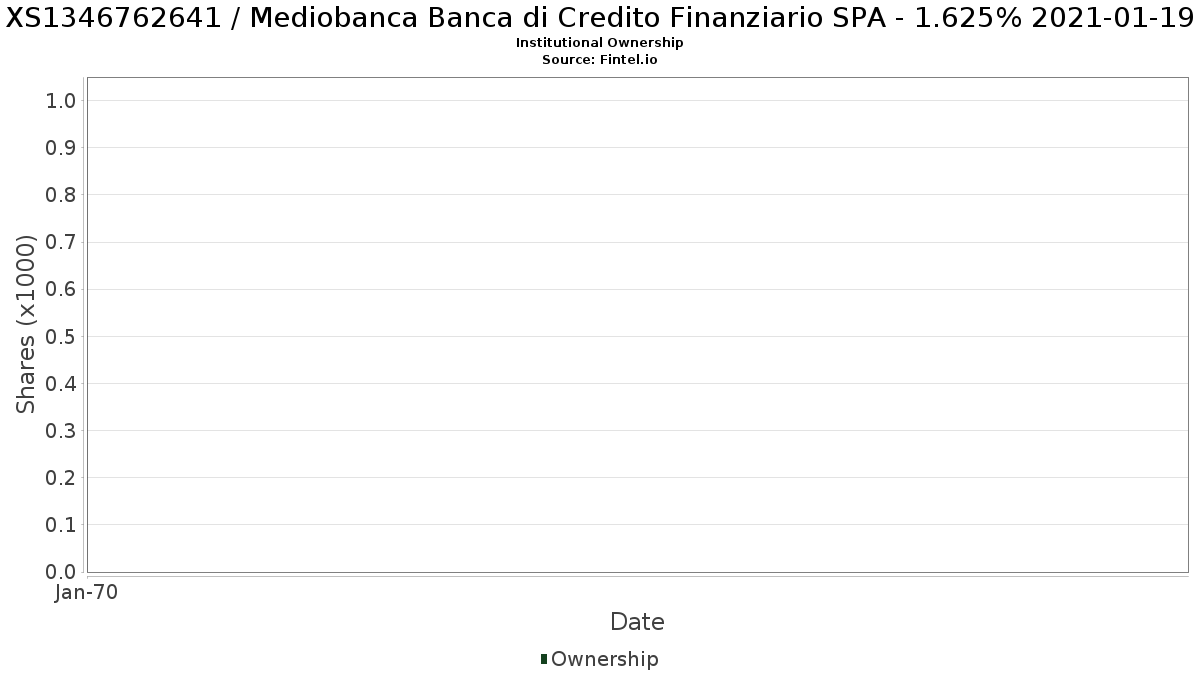This screenshot has height=675, width=1200.
Task: Click the Mediobanca chart title
Action: tap(599, 19)
